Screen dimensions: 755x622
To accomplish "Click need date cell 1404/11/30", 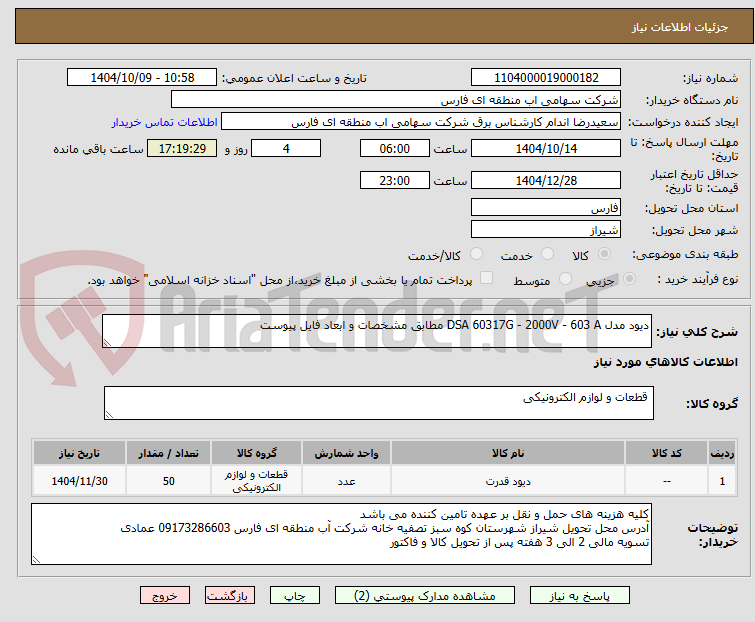I will [79, 481].
